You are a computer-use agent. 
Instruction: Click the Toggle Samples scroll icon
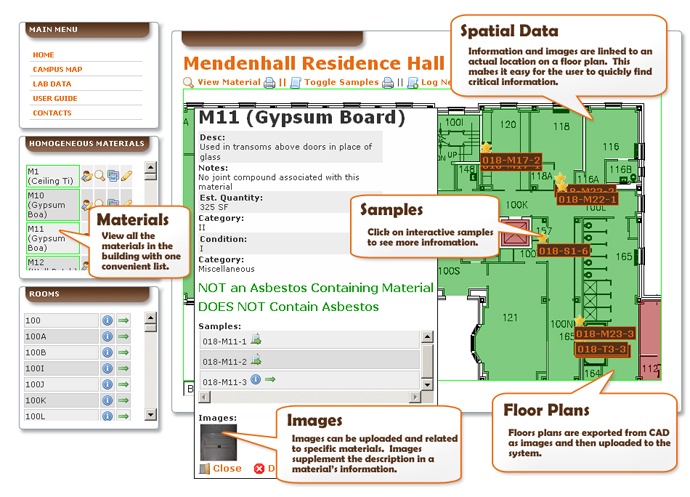click(296, 83)
